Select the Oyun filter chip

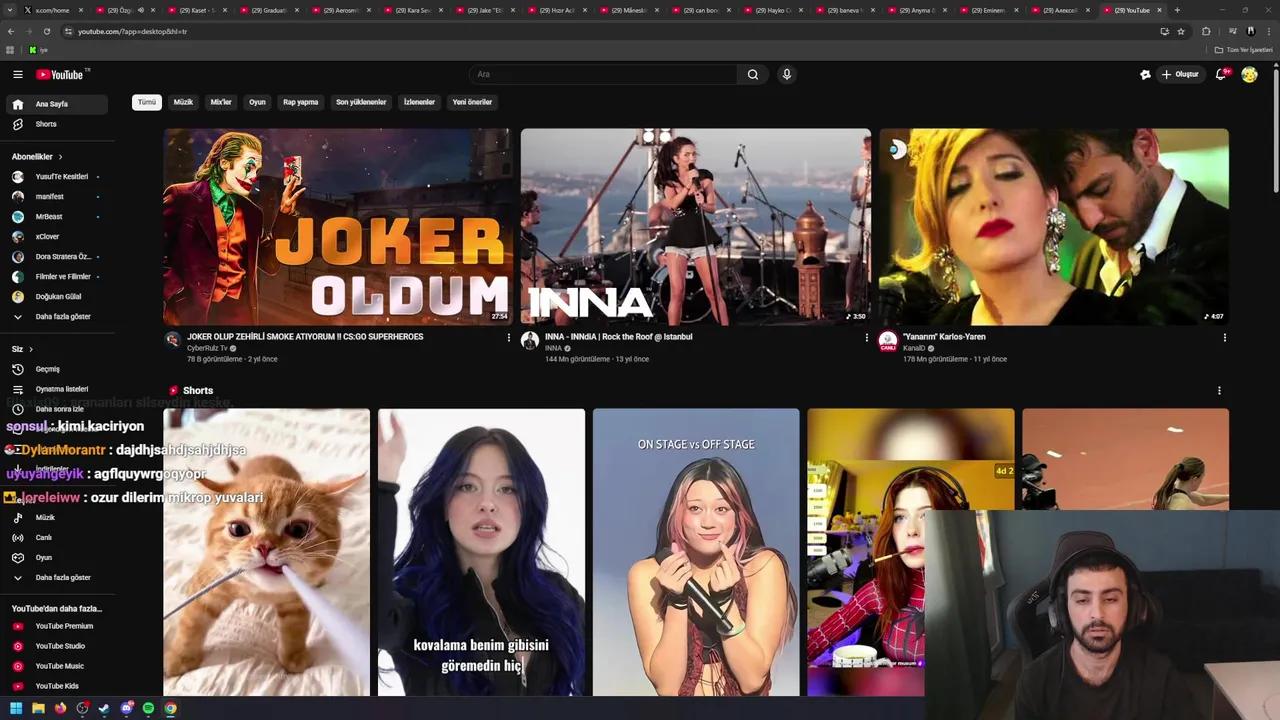257,102
